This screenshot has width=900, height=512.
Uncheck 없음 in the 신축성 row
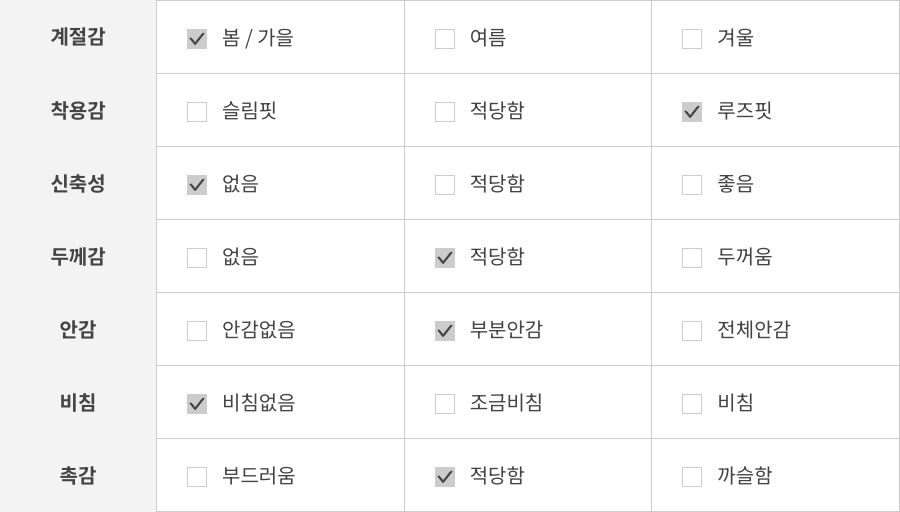point(197,185)
